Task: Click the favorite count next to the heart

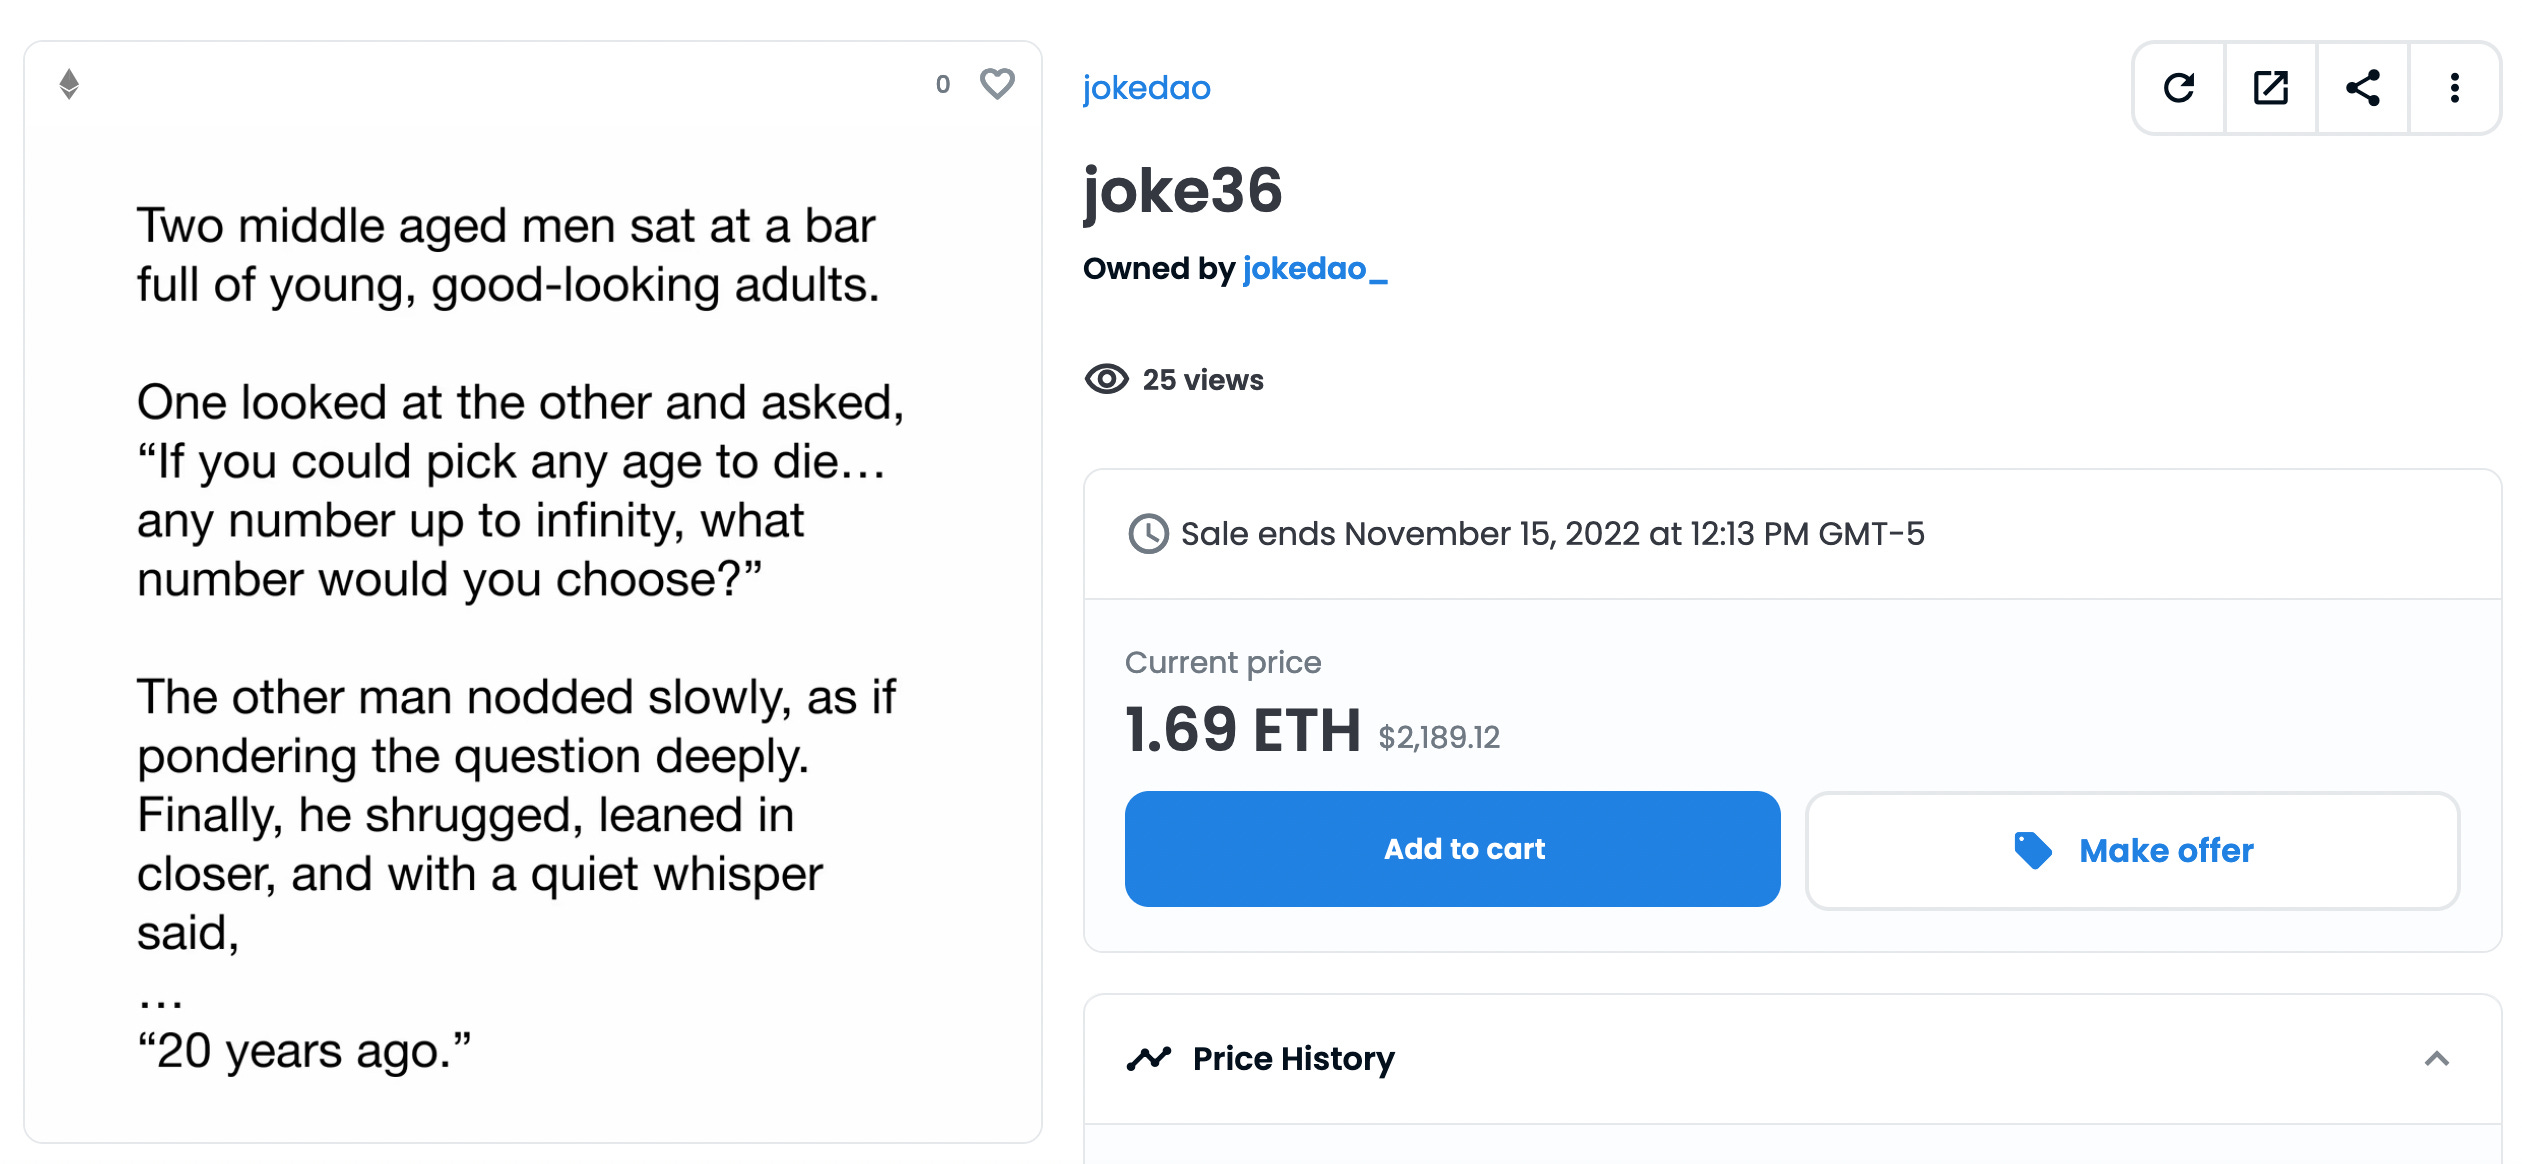Action: click(941, 85)
